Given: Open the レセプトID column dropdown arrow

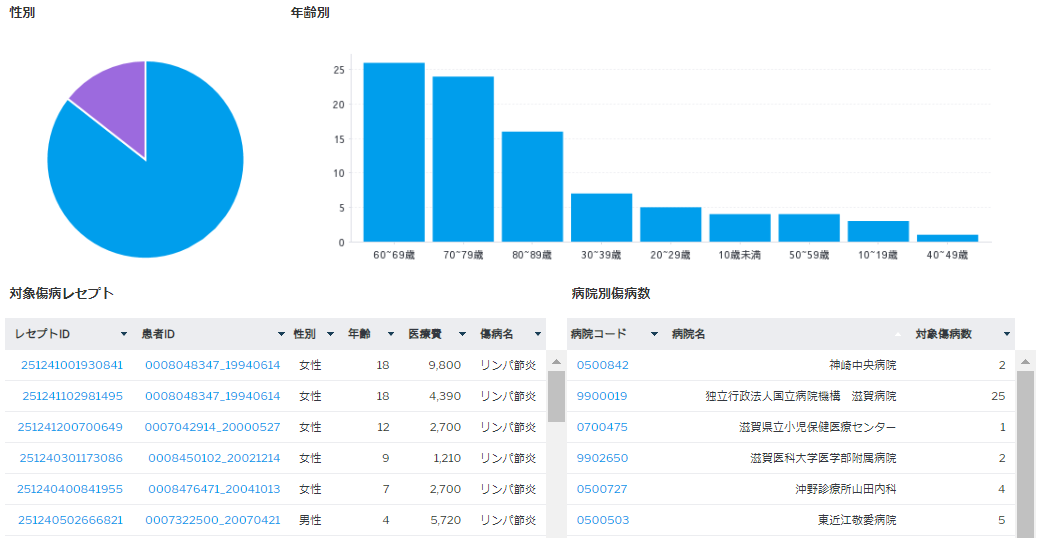Looking at the screenshot, I should pos(124,334).
